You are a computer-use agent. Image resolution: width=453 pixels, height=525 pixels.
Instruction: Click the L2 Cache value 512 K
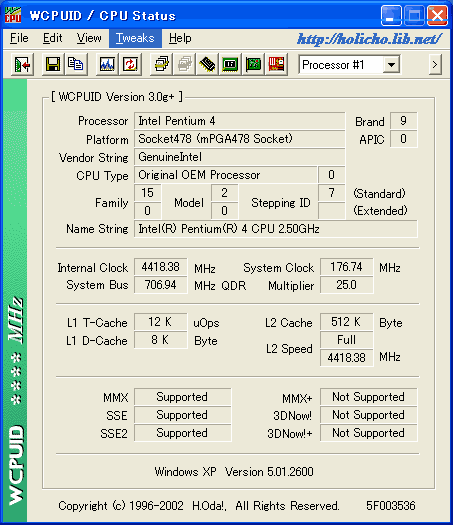[347, 322]
